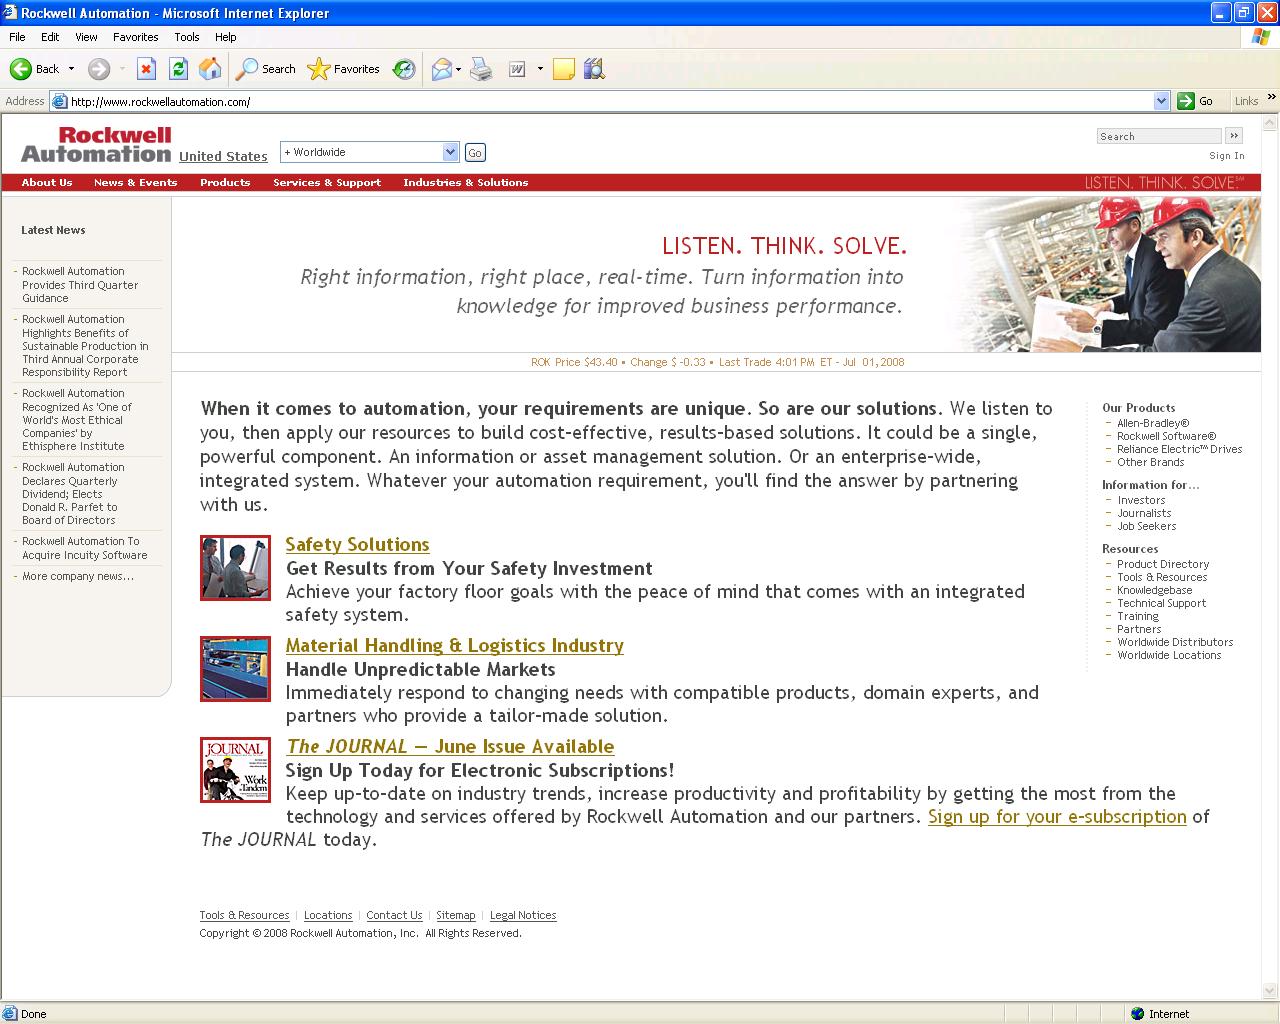This screenshot has height=1024, width=1280.
Task: Expand the Links toolbar chevron
Action: click(x=1271, y=98)
